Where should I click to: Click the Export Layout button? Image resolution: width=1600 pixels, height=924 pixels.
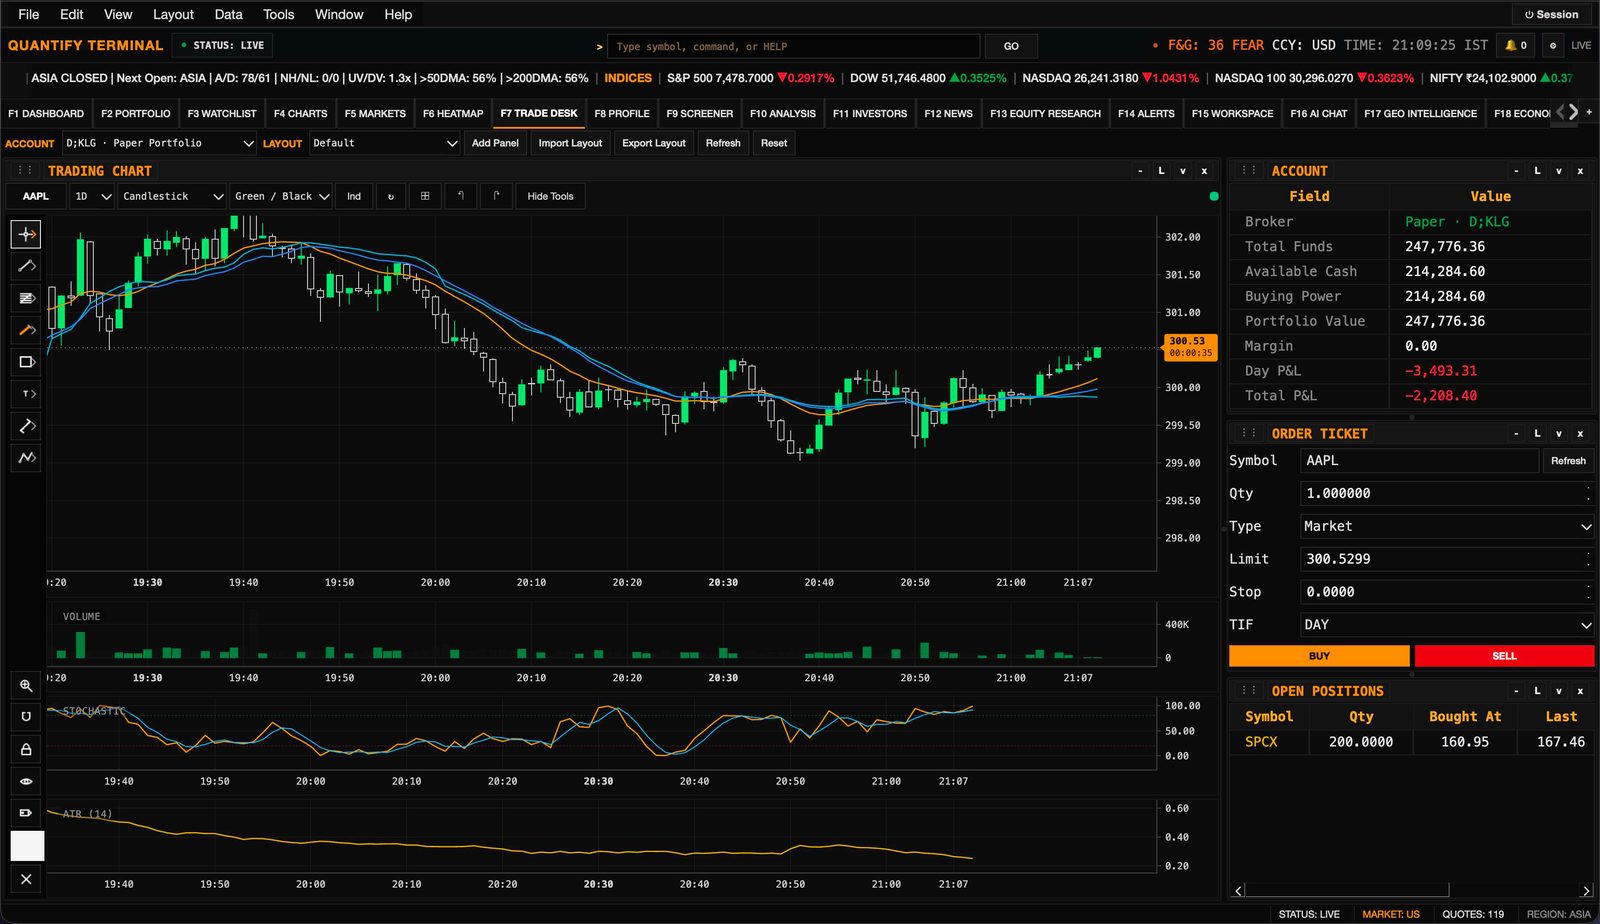pos(654,143)
